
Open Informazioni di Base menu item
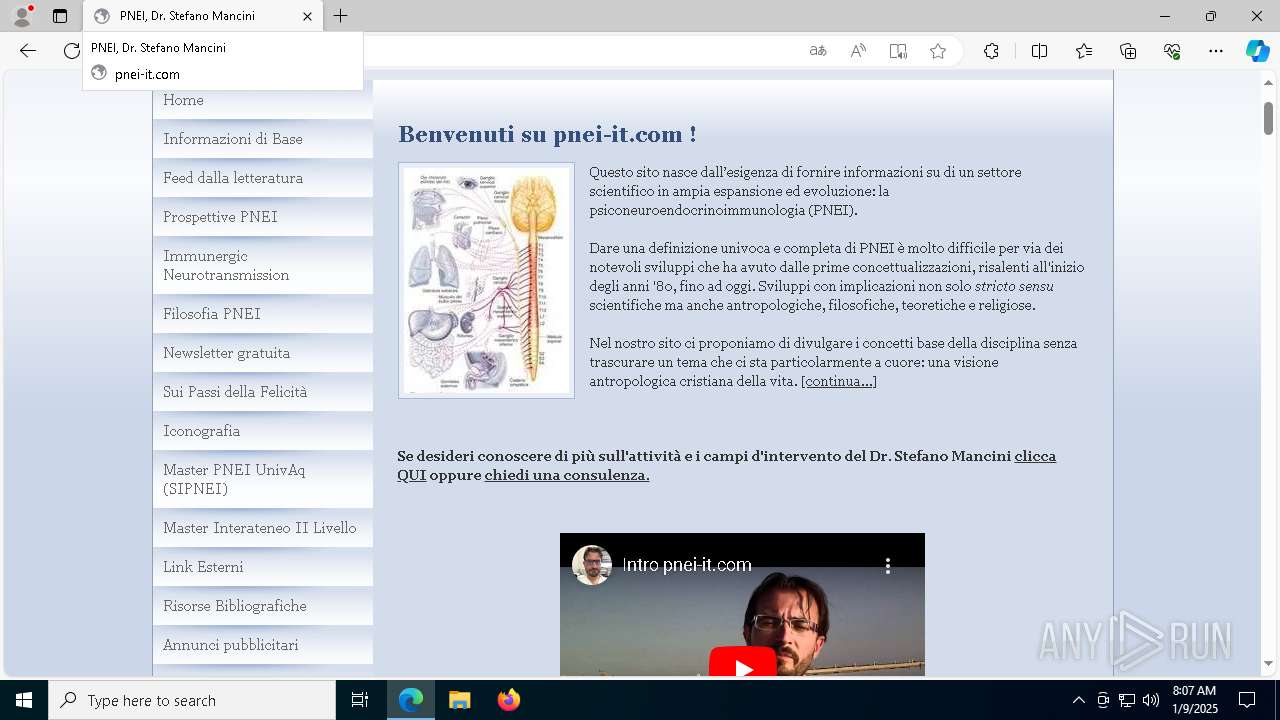(263, 139)
